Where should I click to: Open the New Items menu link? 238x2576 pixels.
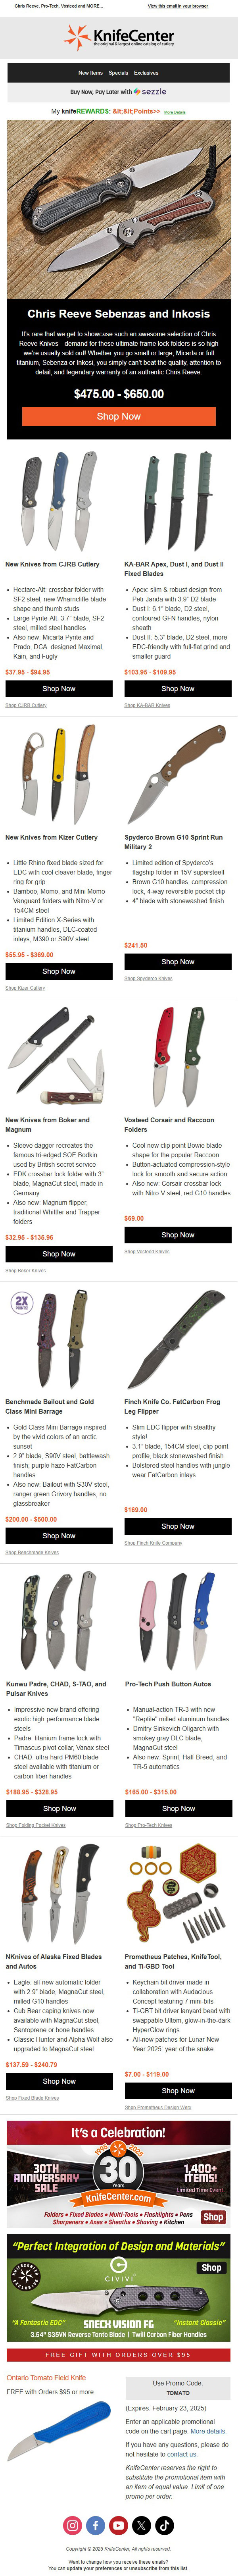click(90, 73)
